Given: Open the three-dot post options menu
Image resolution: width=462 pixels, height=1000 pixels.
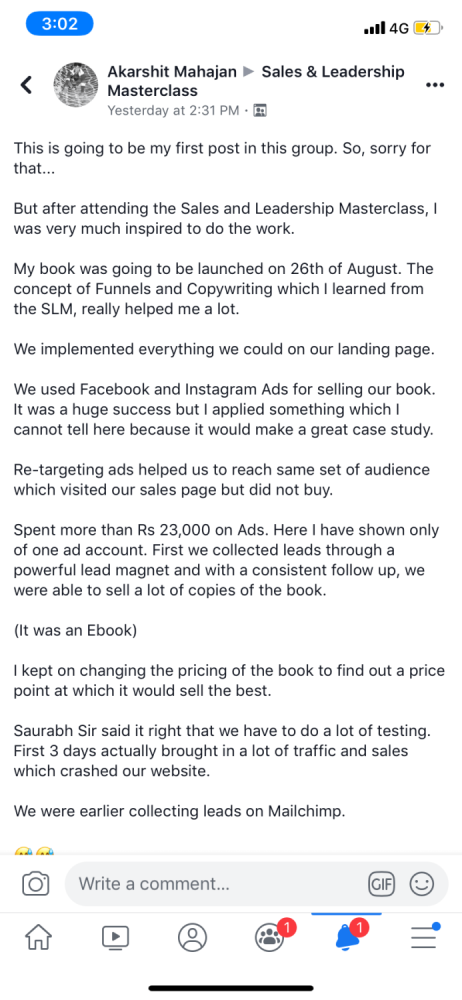Looking at the screenshot, I should [x=434, y=85].
